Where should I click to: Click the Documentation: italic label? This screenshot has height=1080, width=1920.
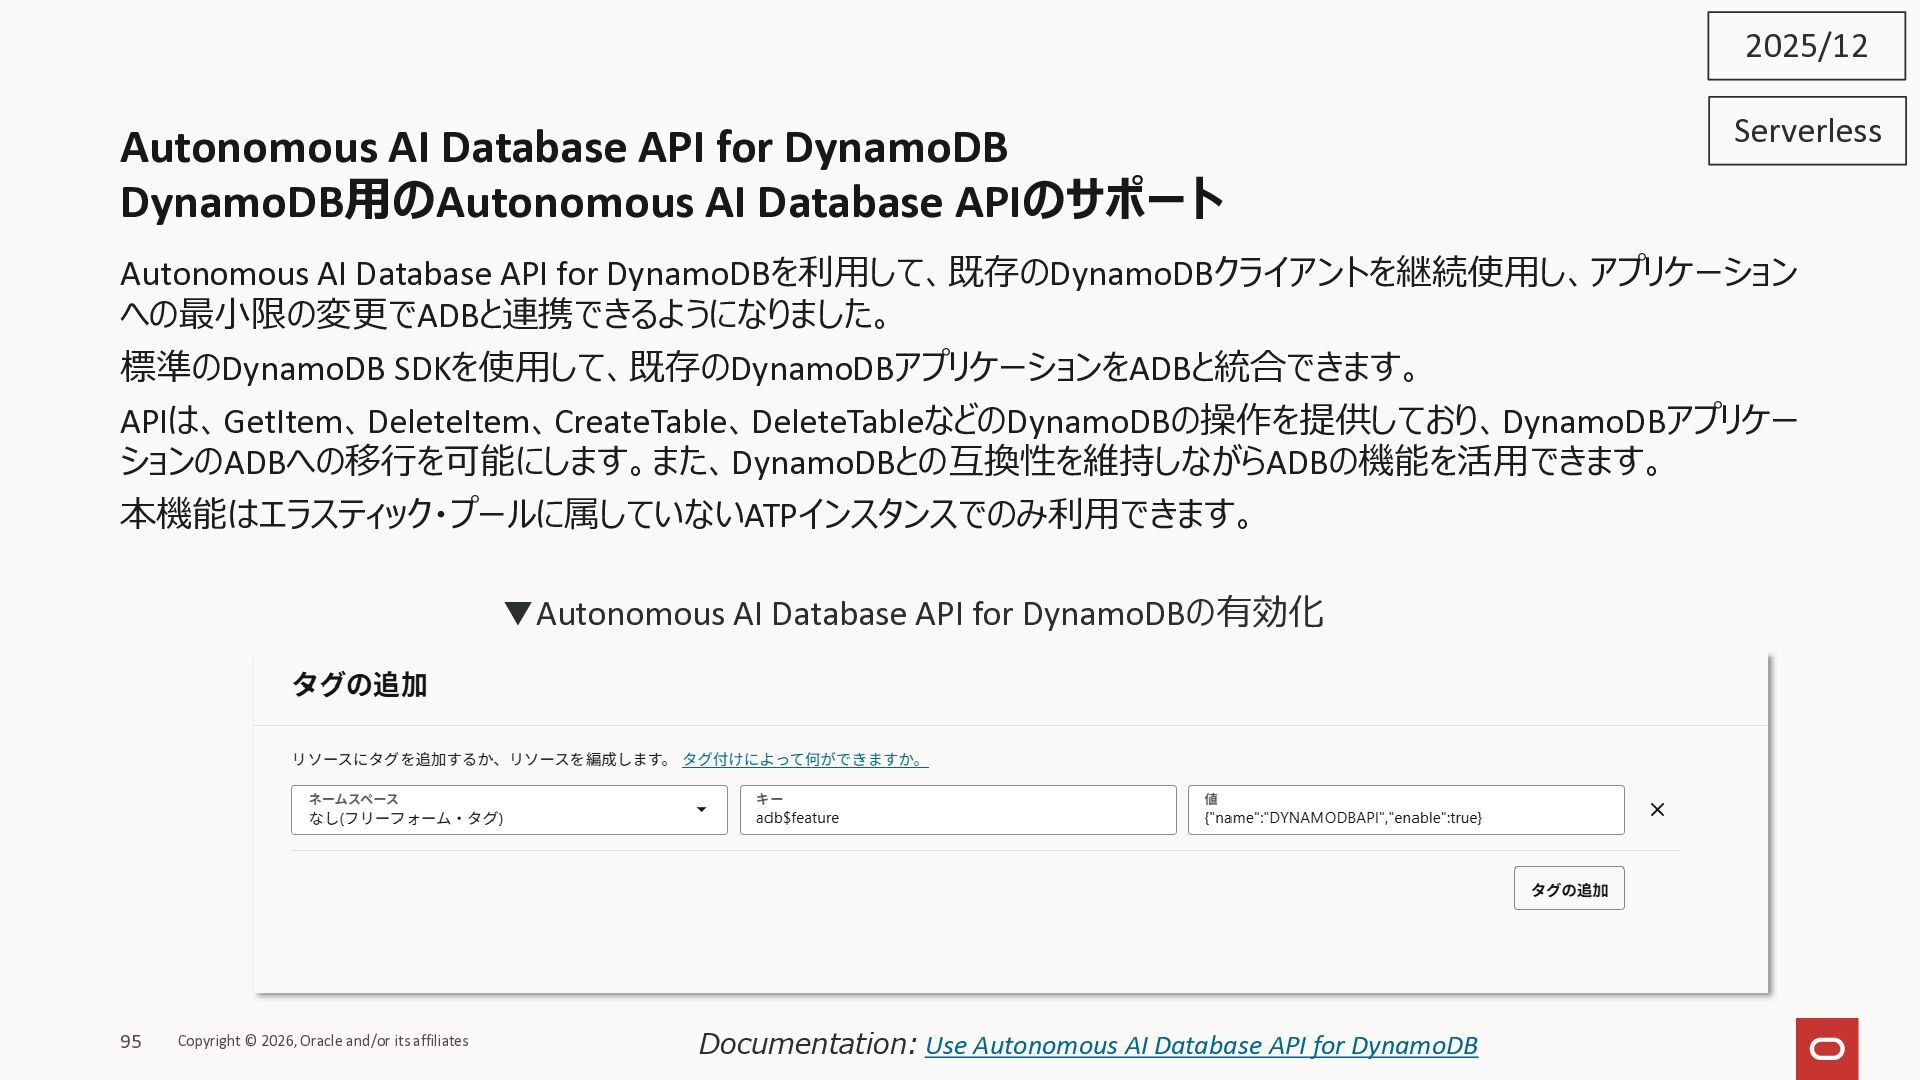point(806,1044)
